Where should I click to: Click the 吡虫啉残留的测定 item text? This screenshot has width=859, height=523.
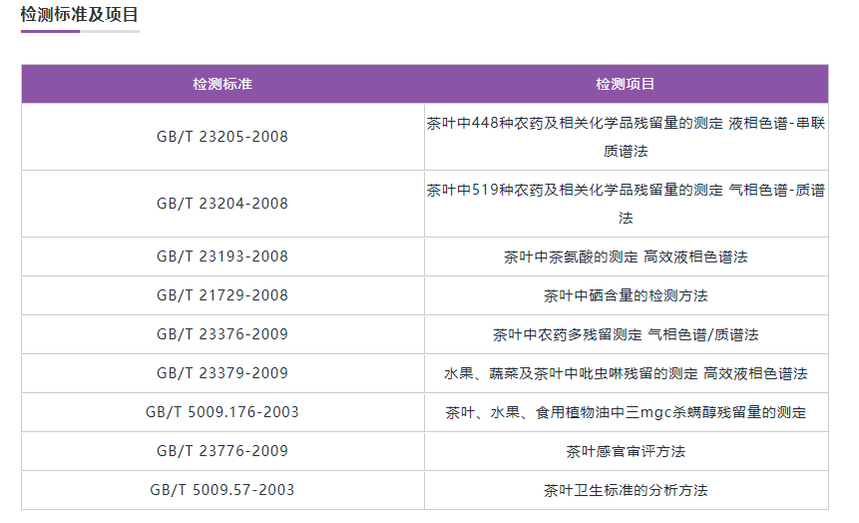[626, 373]
